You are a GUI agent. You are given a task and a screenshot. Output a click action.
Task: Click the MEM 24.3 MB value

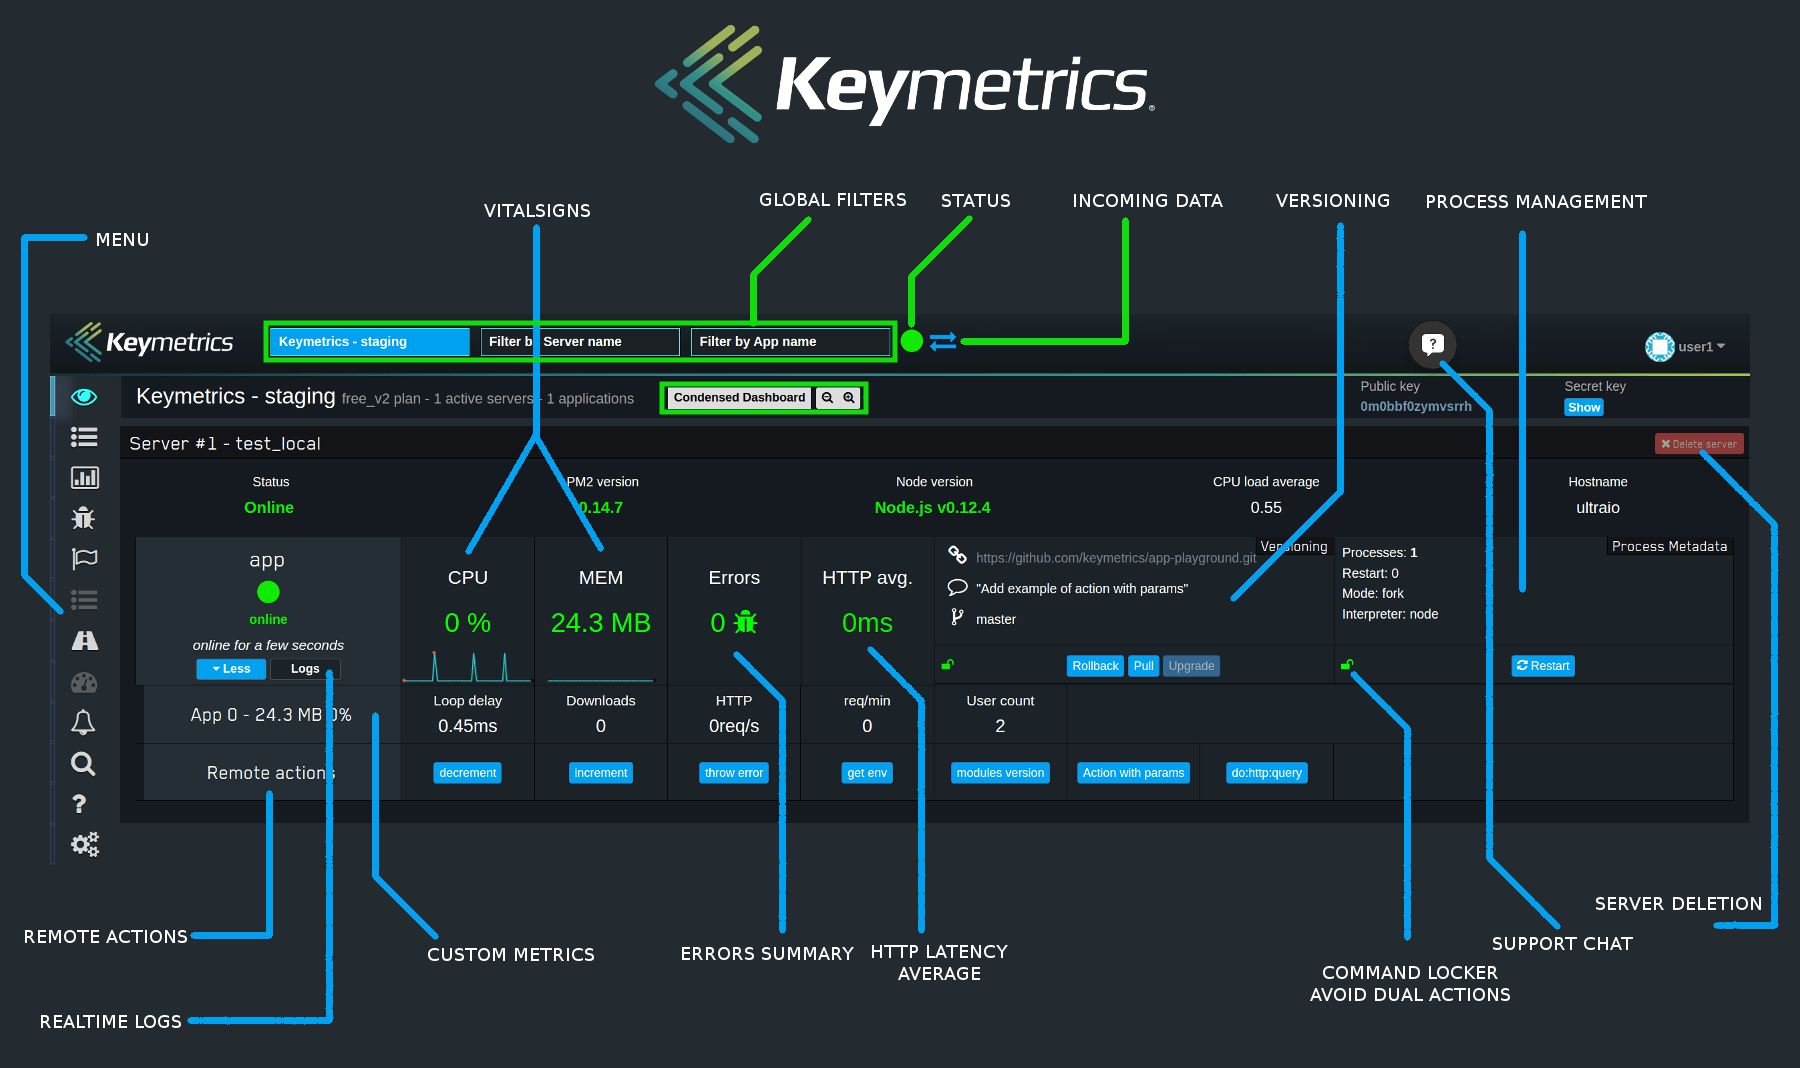[x=601, y=623]
